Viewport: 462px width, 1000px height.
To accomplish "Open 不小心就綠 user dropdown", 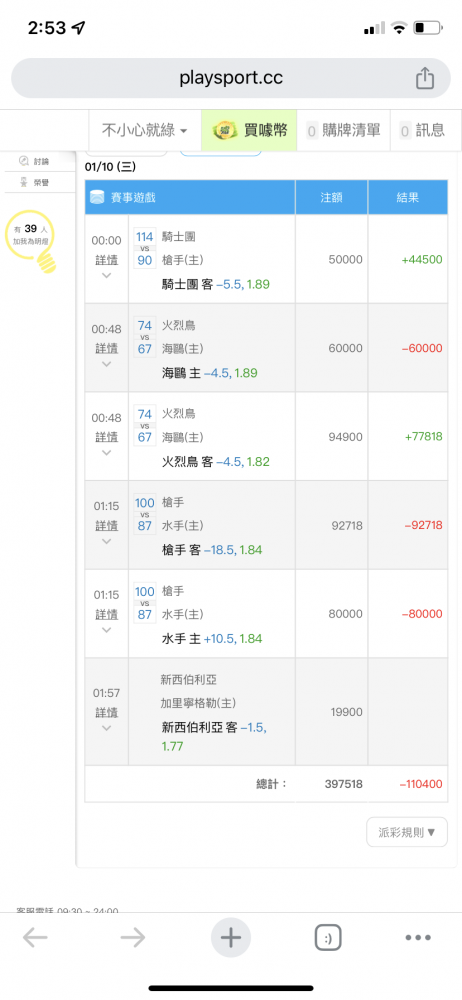I will [x=145, y=131].
